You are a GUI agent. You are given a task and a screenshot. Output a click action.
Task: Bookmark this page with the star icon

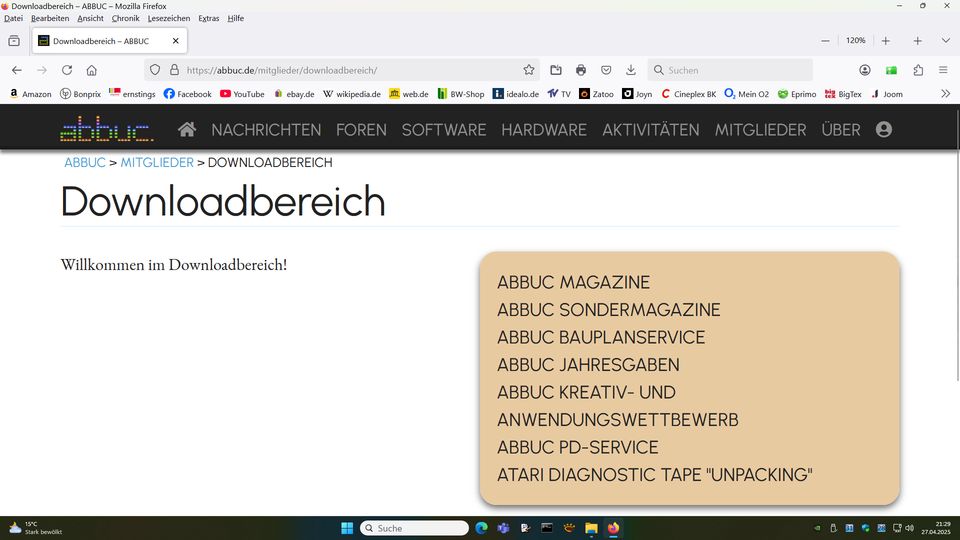point(529,70)
